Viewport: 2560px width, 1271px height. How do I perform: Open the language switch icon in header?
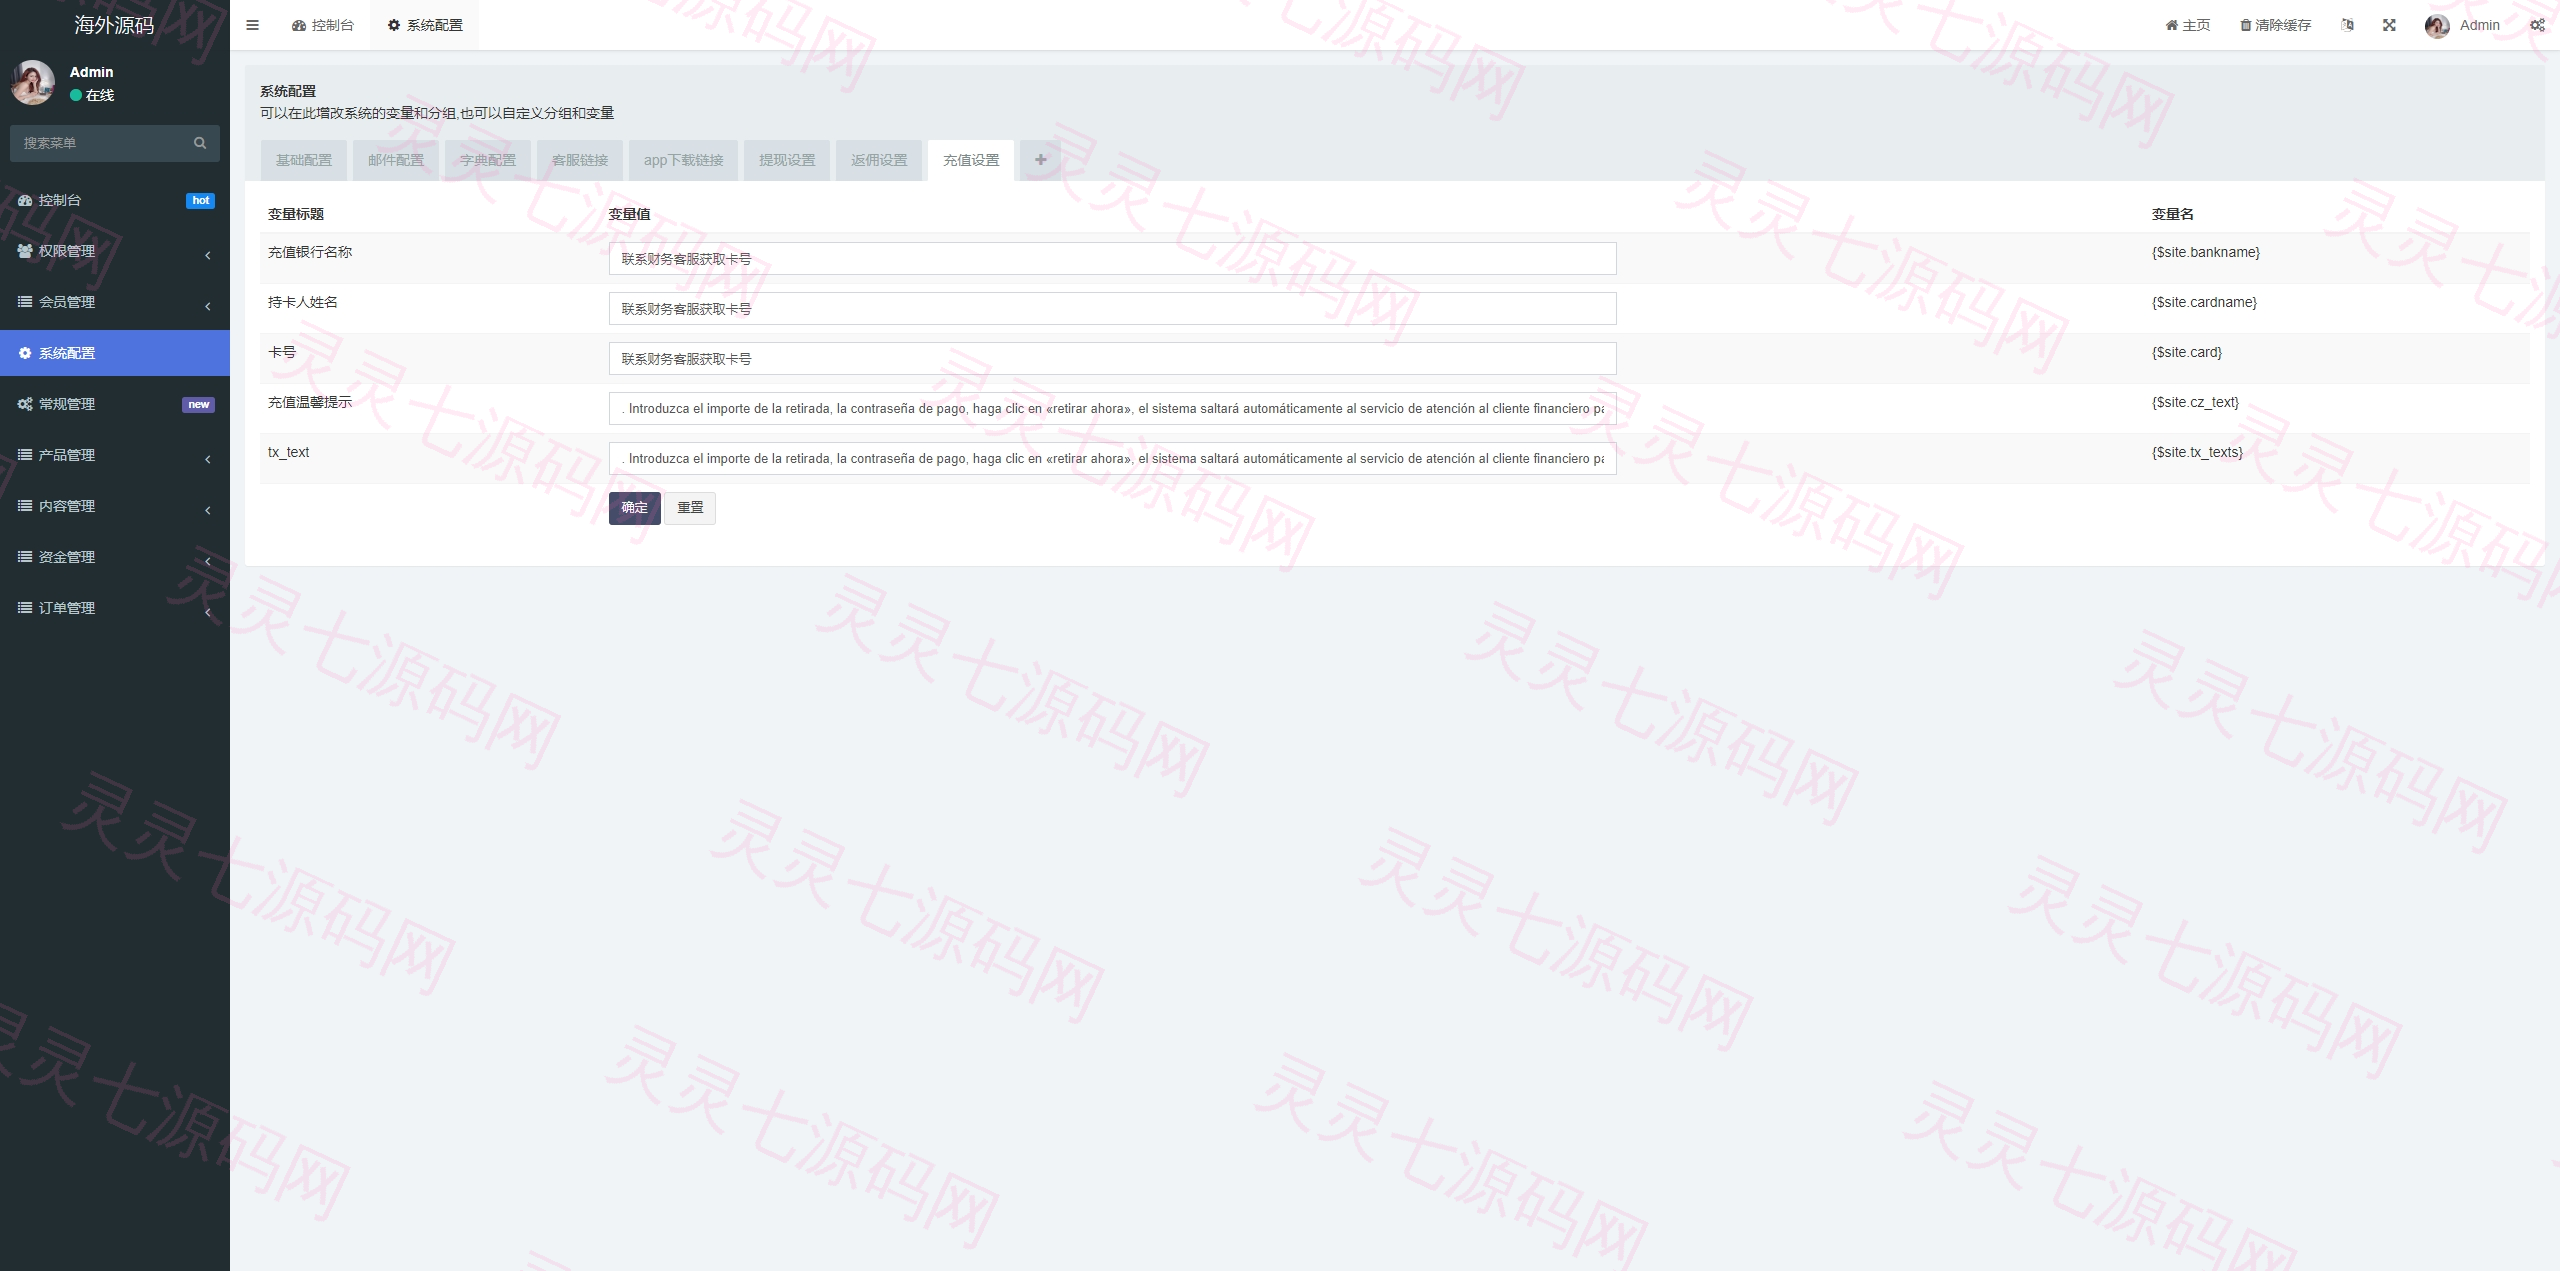coord(2347,25)
